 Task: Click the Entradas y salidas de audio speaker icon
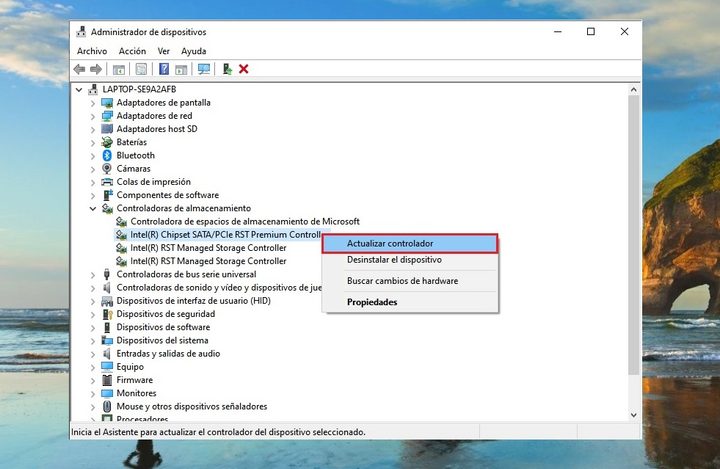[x=107, y=354]
